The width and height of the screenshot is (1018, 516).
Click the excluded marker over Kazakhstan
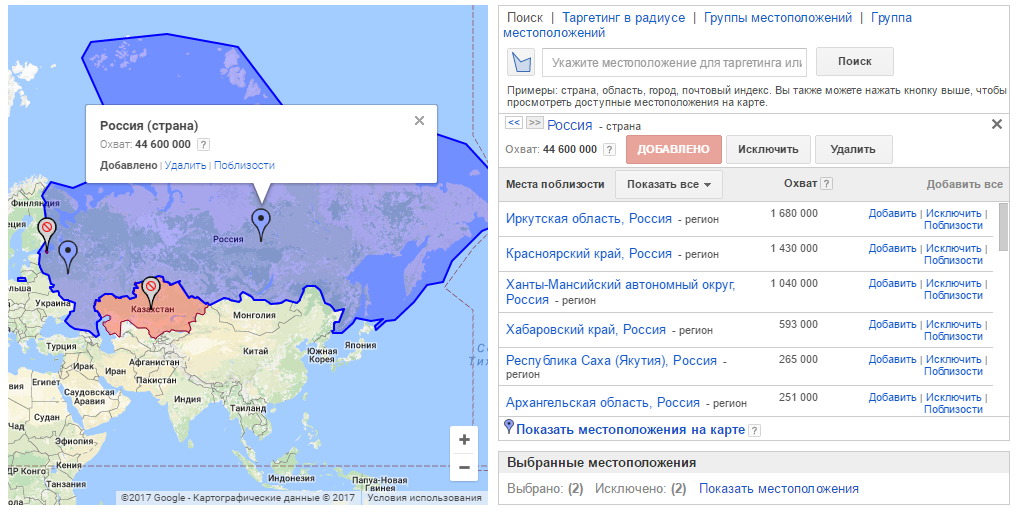click(151, 290)
